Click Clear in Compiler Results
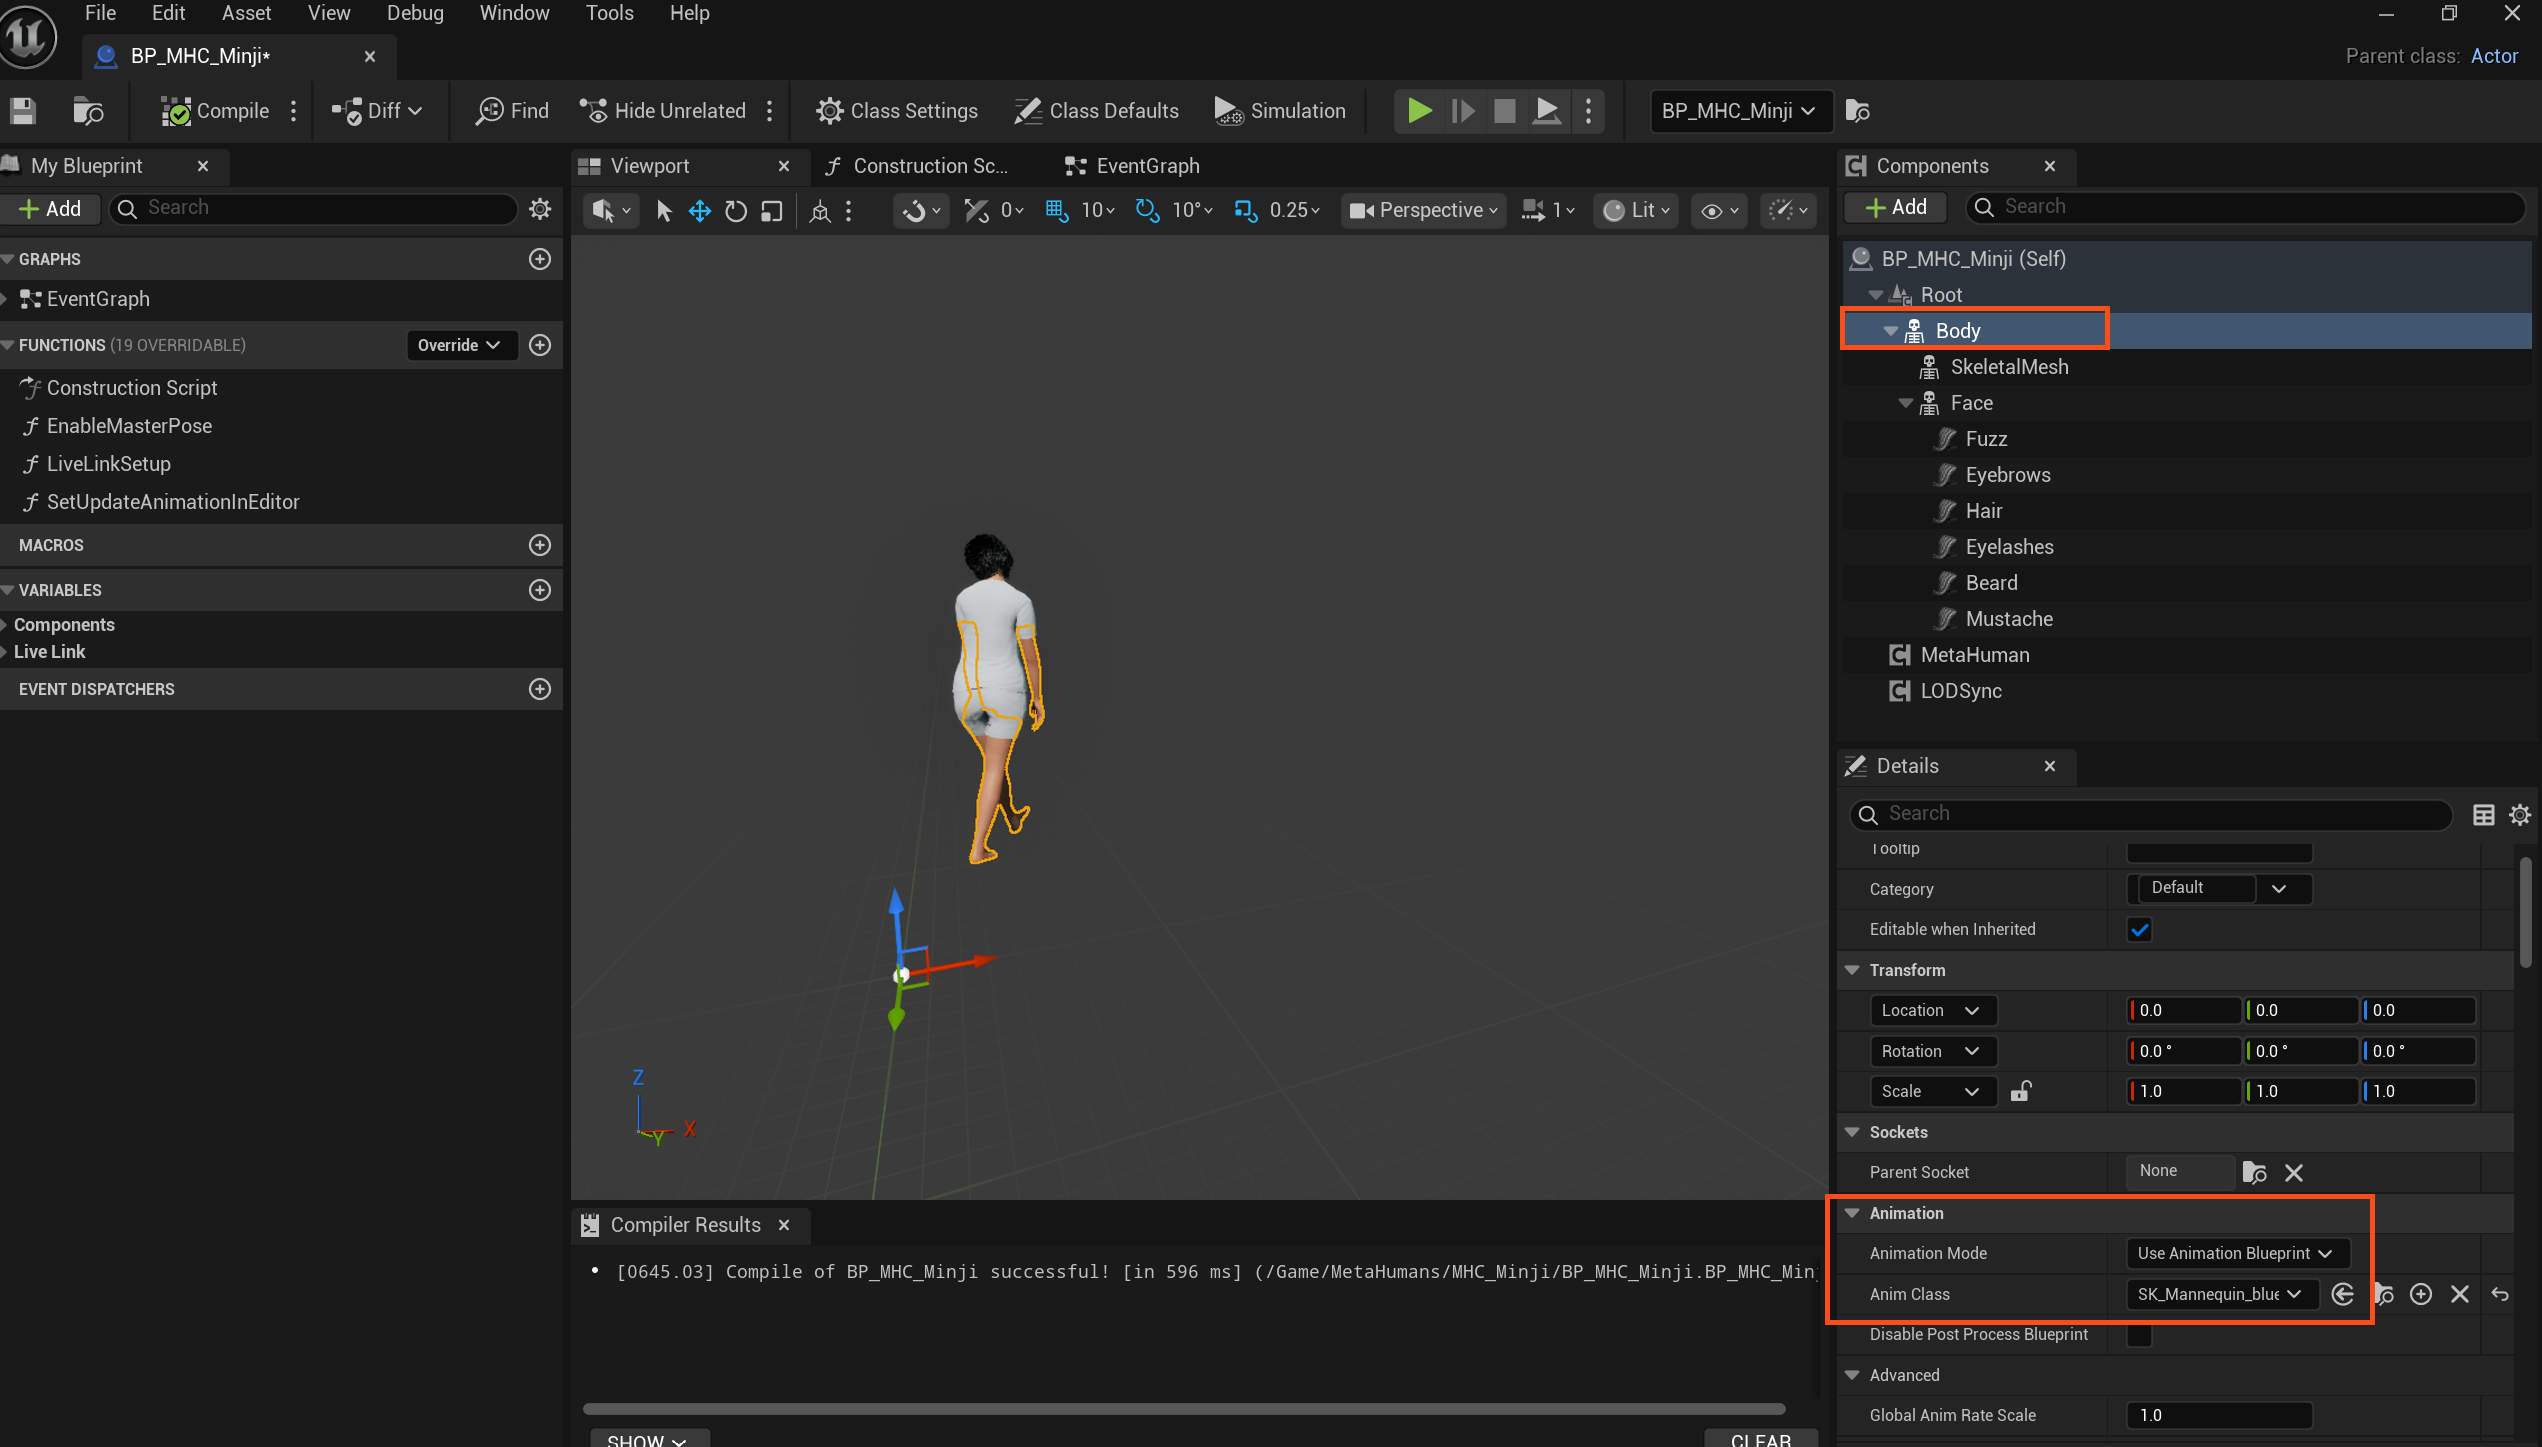 tap(1761, 1438)
